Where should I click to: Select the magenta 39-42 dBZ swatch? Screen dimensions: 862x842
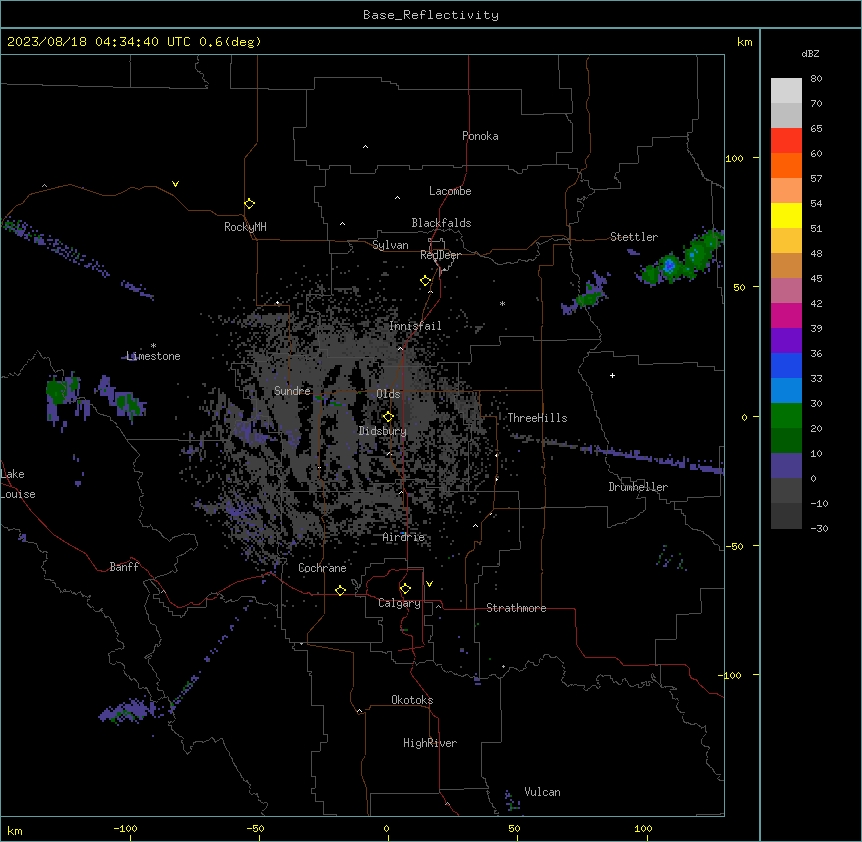786,315
